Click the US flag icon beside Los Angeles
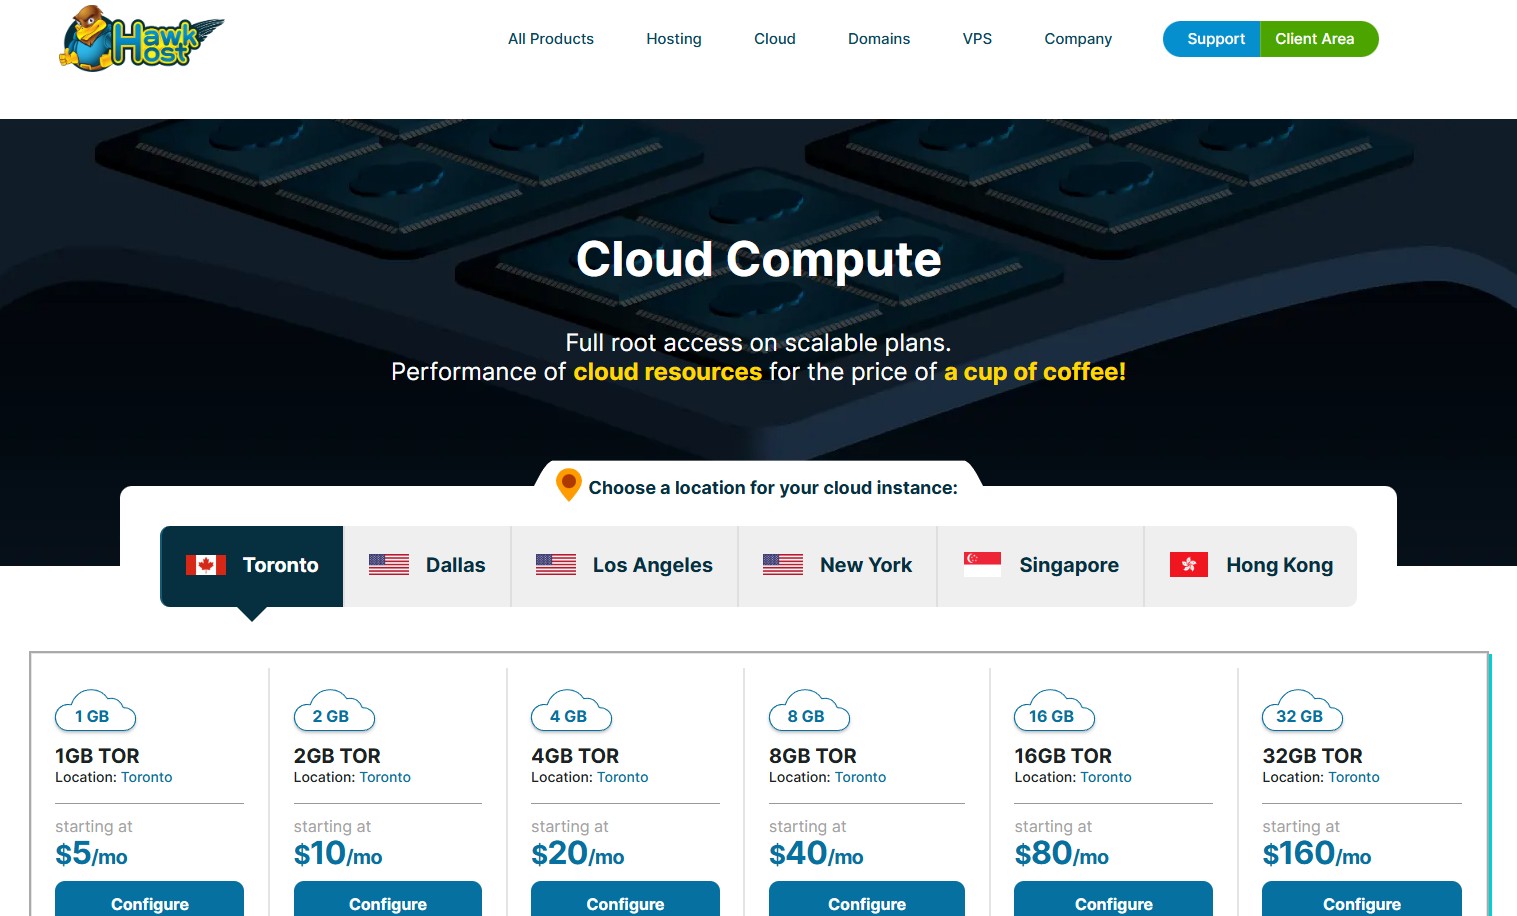 point(556,565)
